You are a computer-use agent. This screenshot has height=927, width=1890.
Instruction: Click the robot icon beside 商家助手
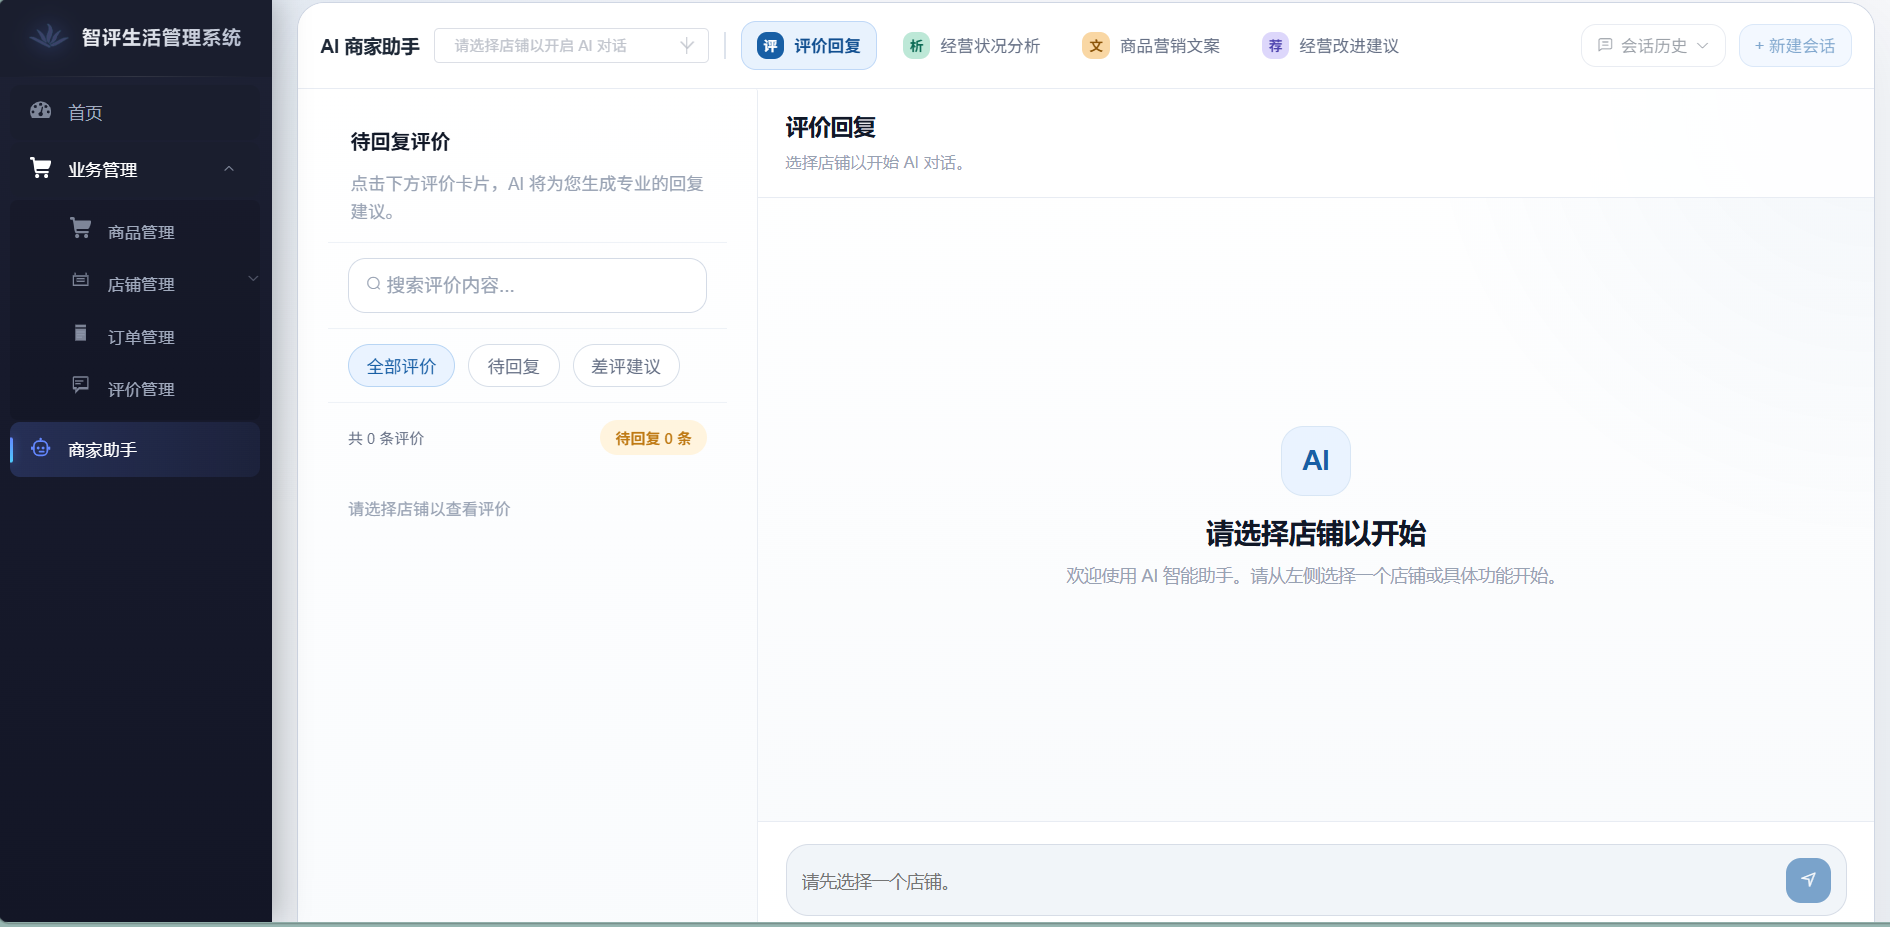click(x=41, y=450)
